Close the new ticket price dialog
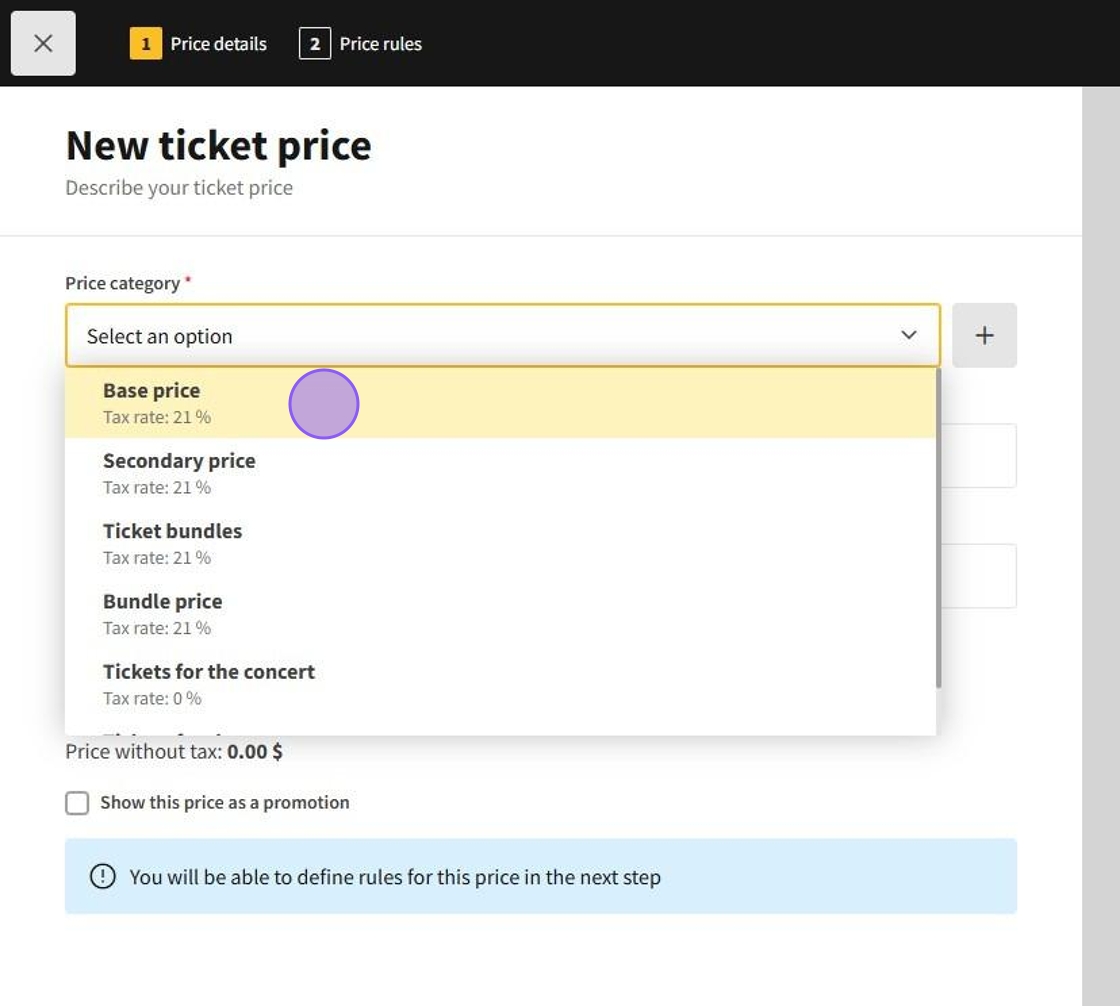 [43, 43]
